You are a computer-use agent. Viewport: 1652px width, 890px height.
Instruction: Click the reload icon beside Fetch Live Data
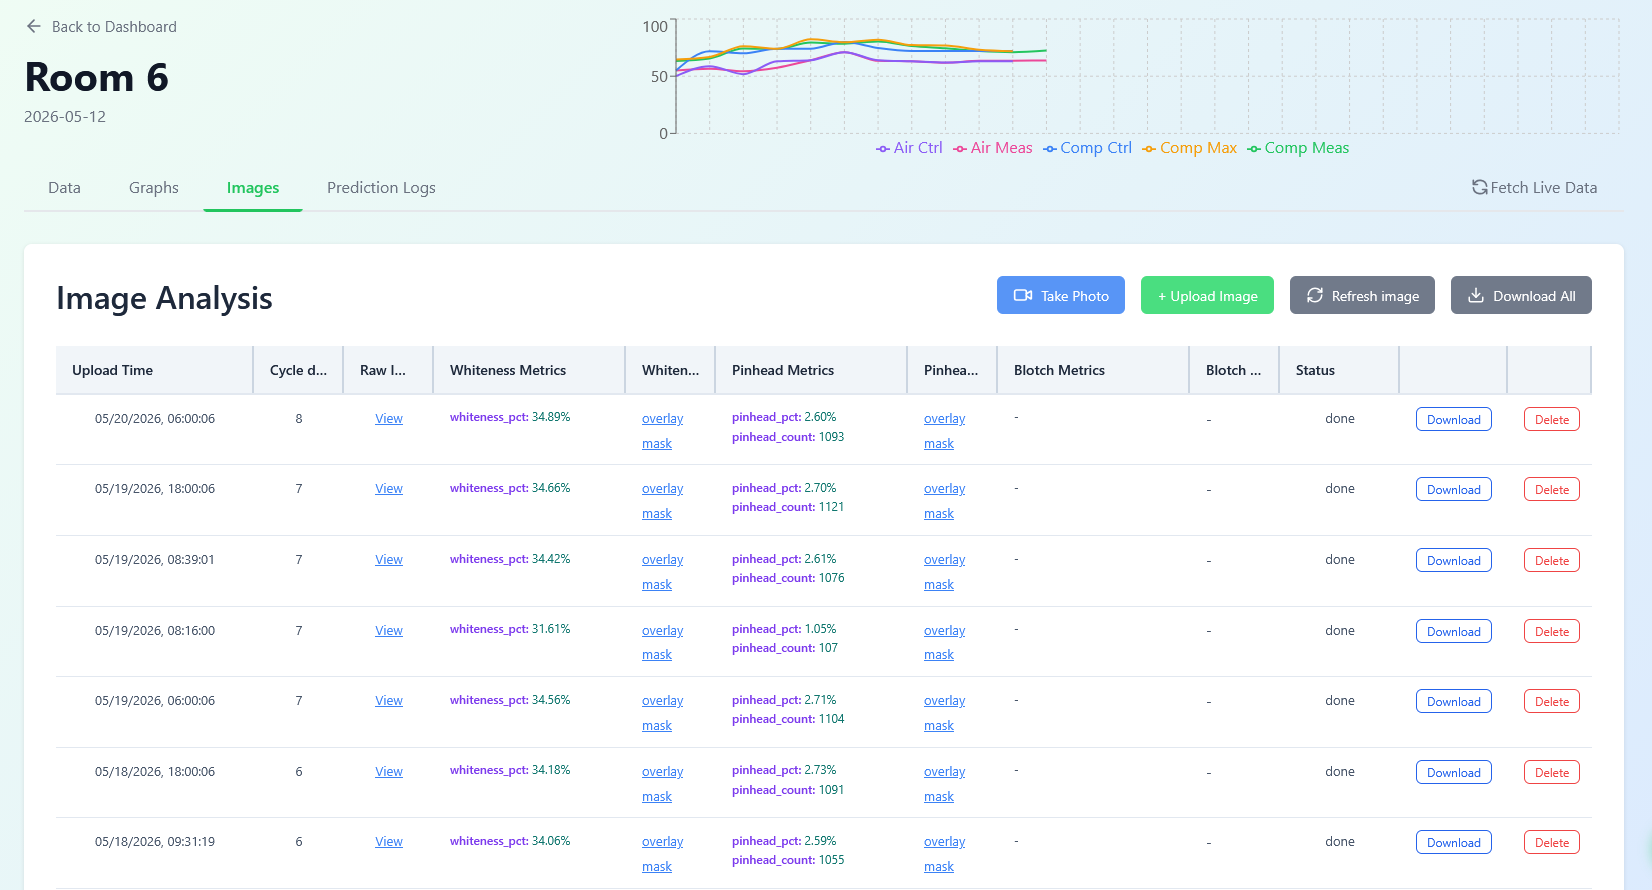click(1479, 187)
